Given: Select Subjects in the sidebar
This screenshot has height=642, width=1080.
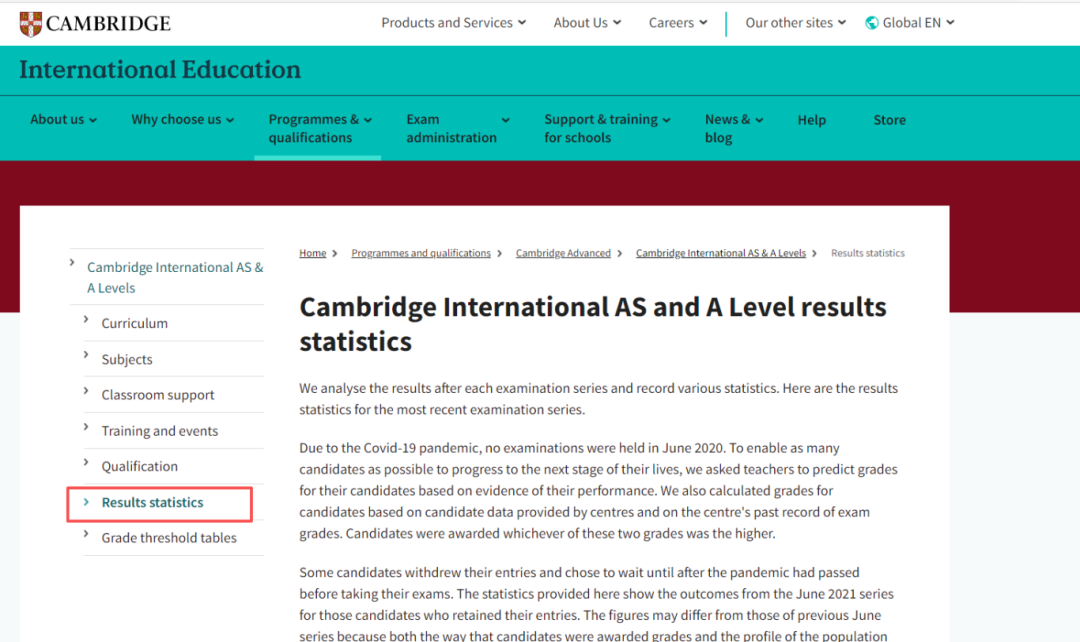Looking at the screenshot, I should [x=127, y=359].
